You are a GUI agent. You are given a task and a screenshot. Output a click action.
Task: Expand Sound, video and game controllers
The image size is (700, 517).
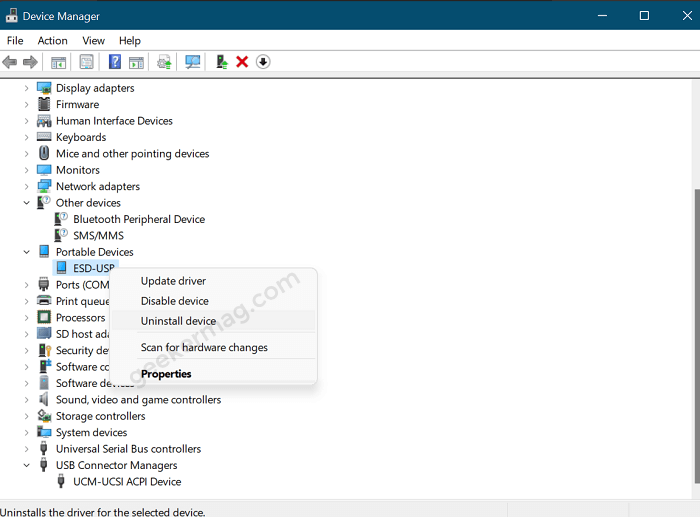[x=26, y=400]
